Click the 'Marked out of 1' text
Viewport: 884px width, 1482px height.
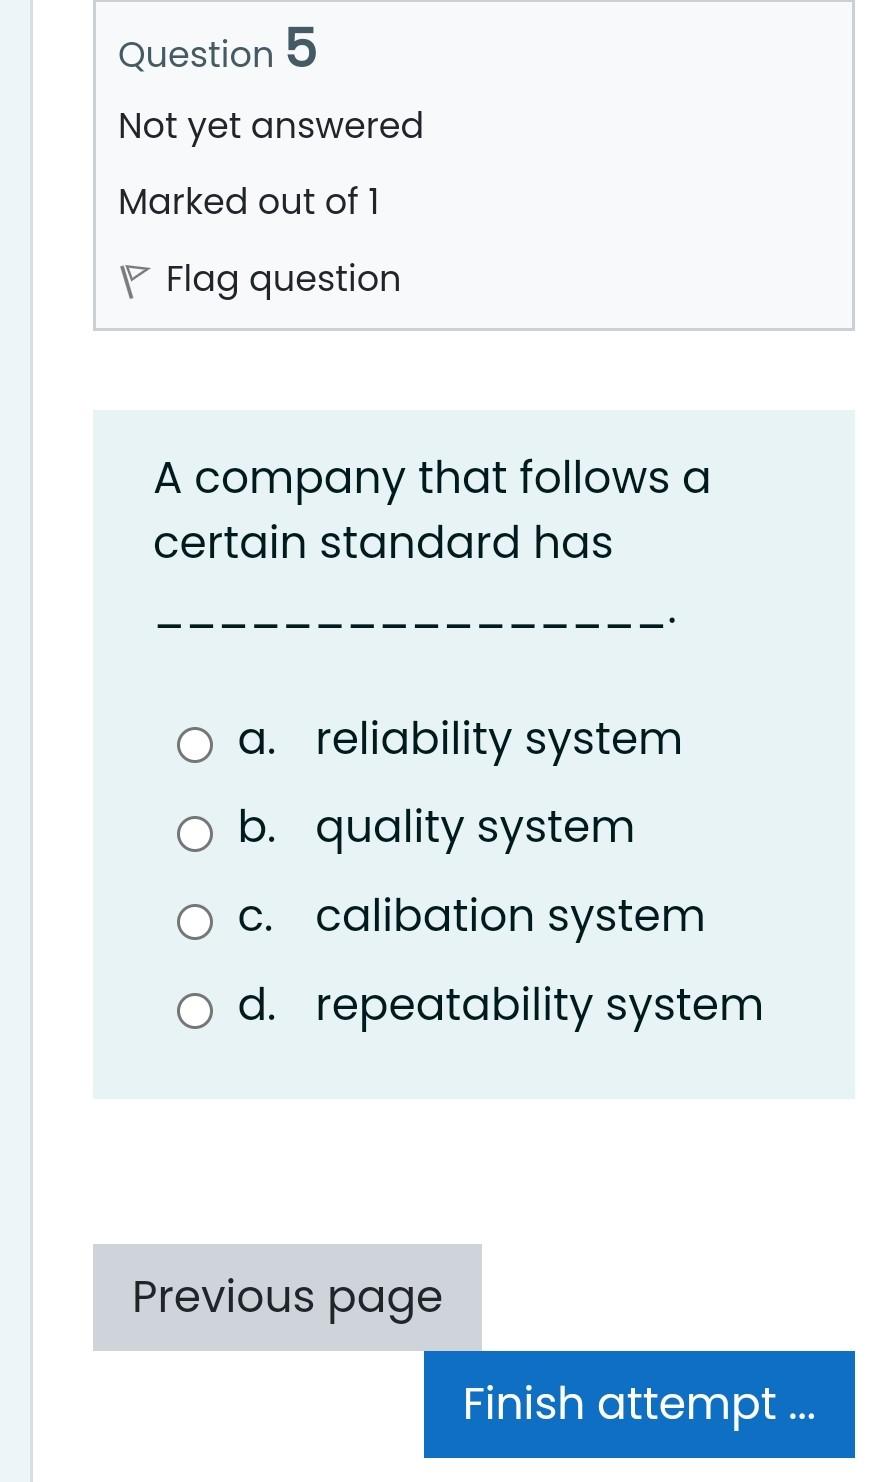click(x=249, y=202)
